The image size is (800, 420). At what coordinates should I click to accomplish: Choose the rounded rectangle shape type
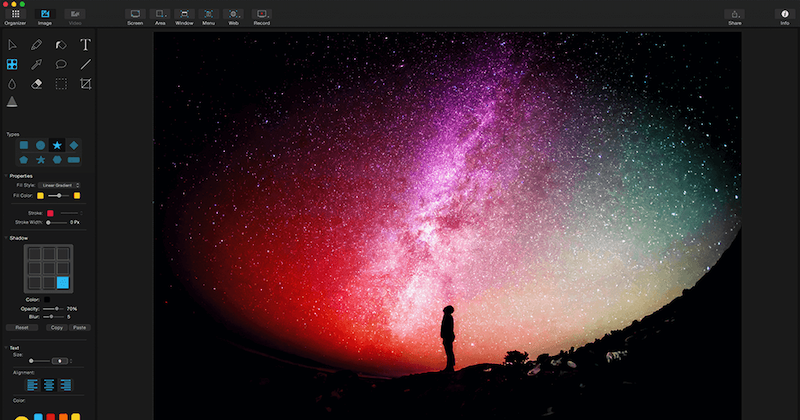(x=73, y=160)
